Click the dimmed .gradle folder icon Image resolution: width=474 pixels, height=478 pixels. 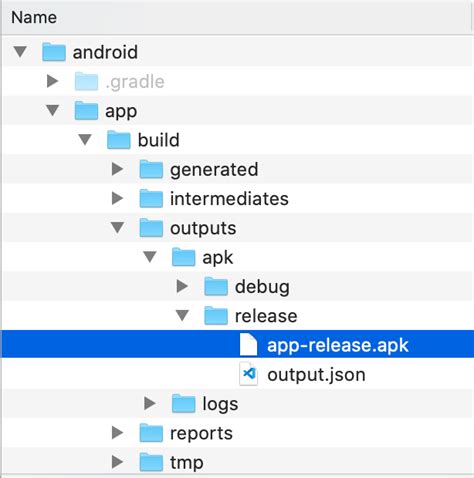tap(86, 81)
